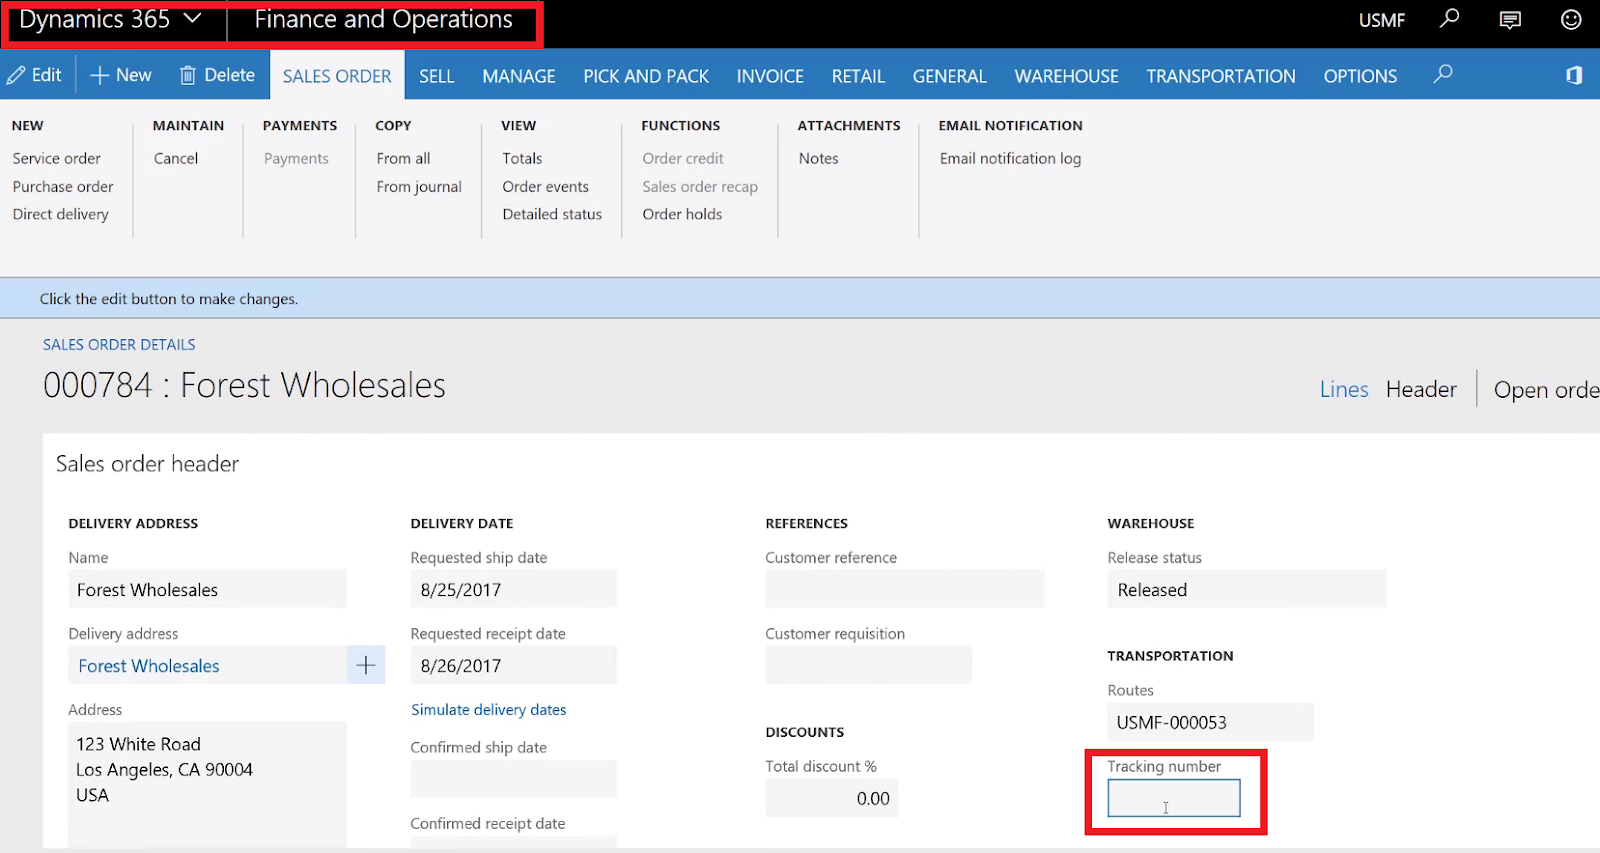
Task: View Order events
Action: coord(546,186)
